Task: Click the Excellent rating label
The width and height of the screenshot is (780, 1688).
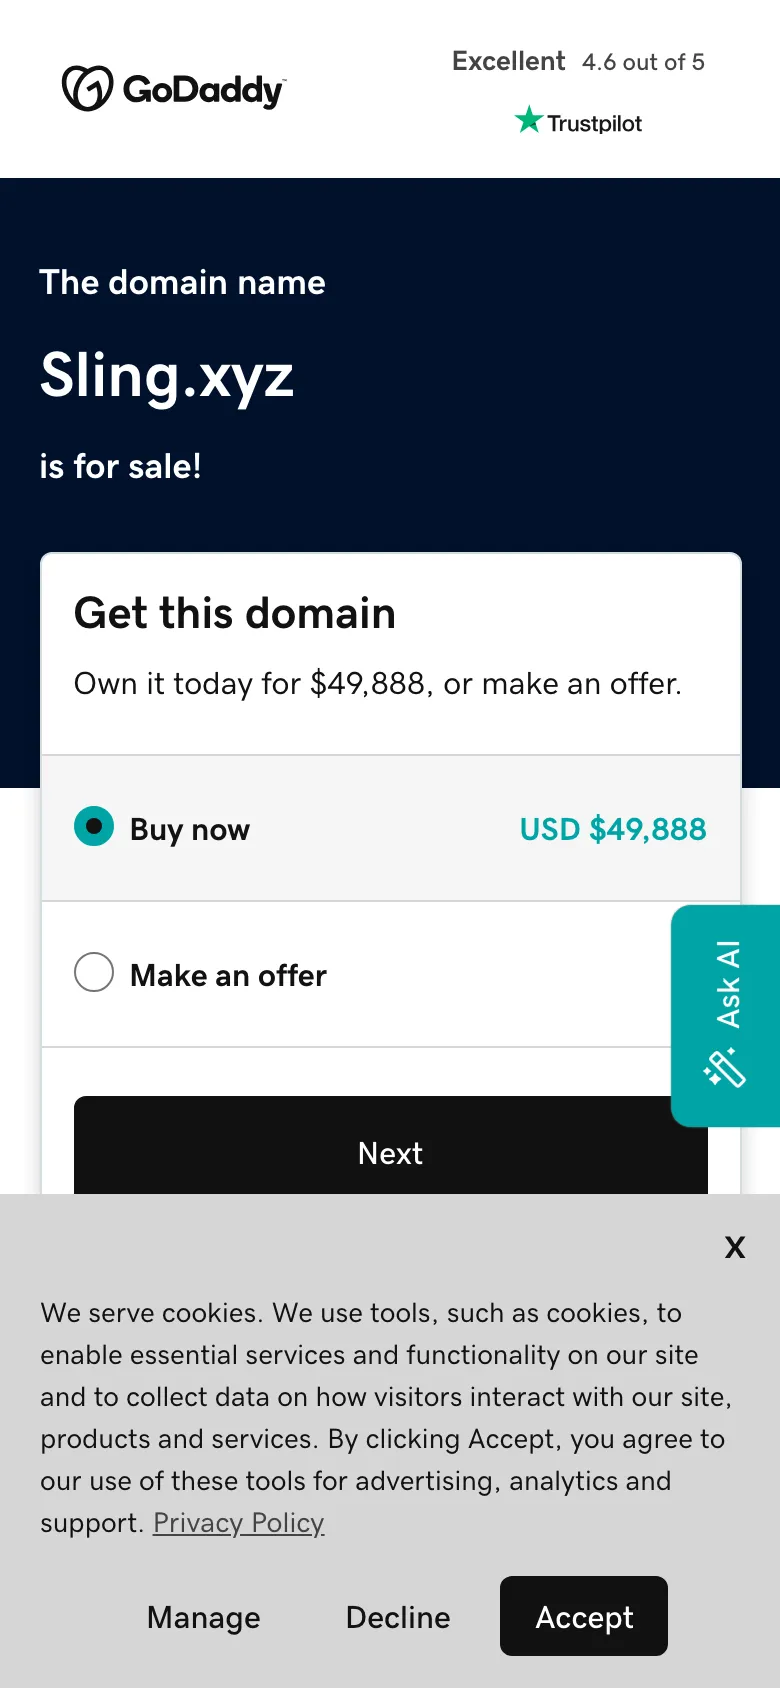Action: pyautogui.click(x=508, y=61)
